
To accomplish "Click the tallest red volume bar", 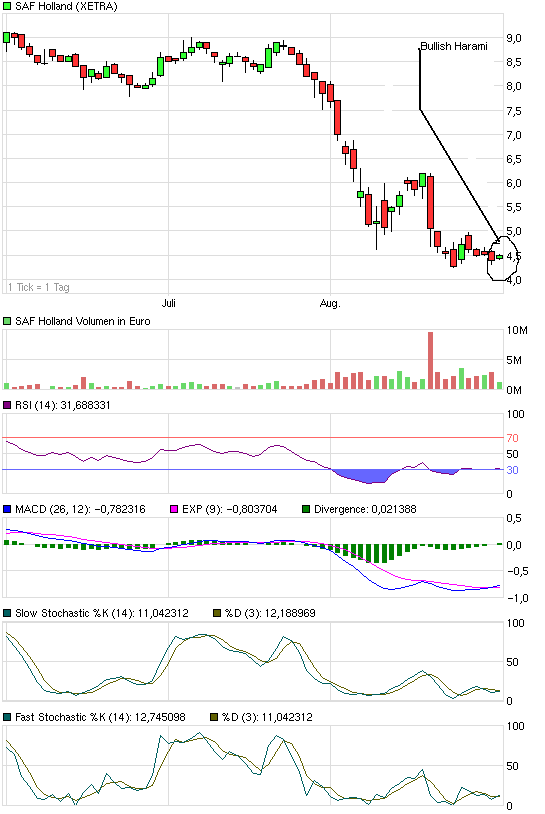I will click(430, 360).
